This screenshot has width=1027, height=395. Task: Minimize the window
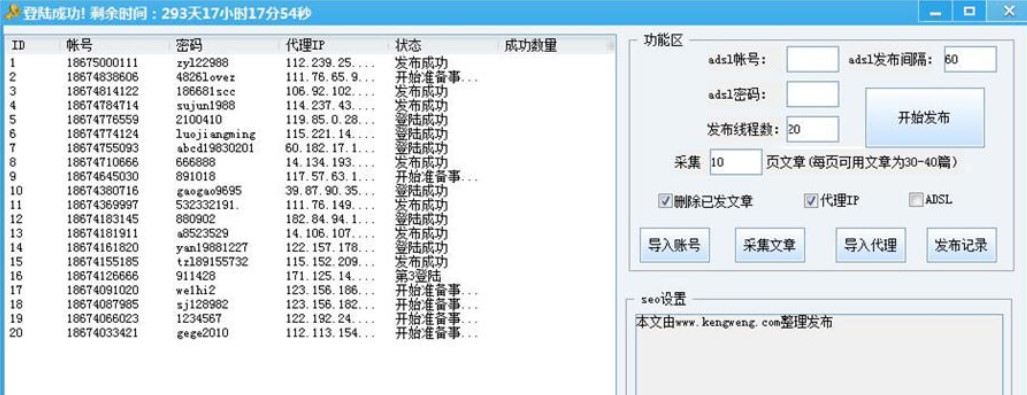[936, 12]
